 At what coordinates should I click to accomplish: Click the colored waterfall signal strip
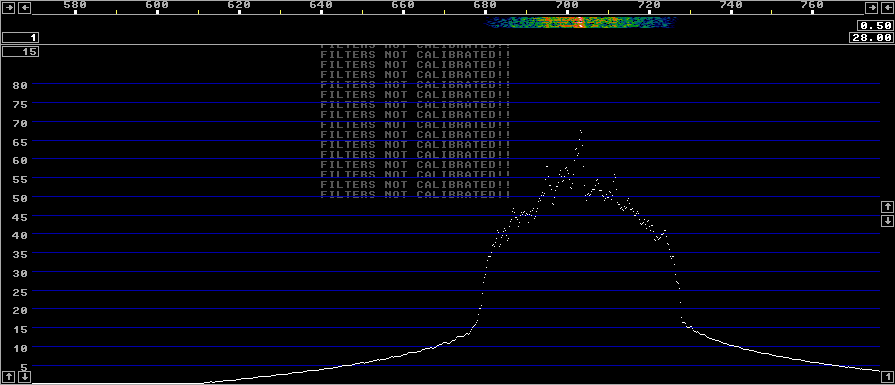coord(579,23)
